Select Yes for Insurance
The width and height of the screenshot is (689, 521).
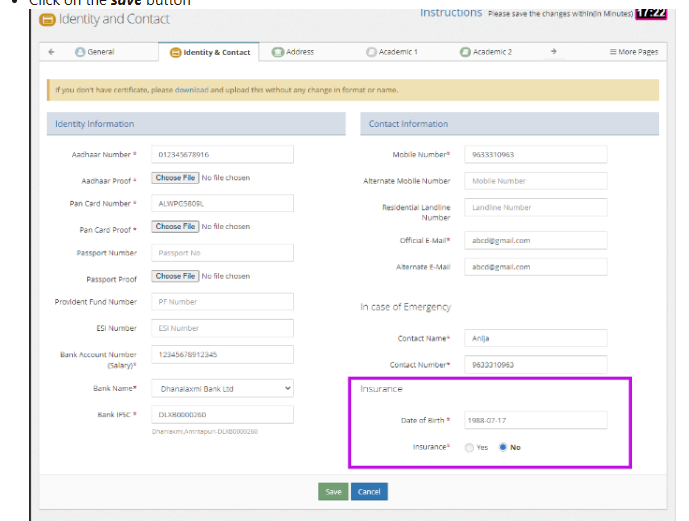[470, 447]
